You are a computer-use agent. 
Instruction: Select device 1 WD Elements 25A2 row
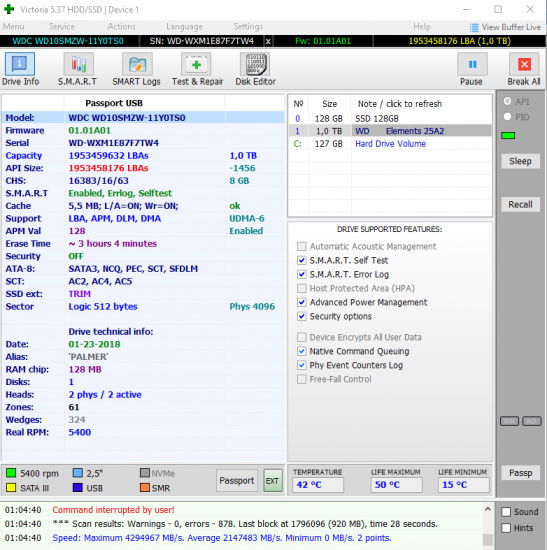point(390,131)
